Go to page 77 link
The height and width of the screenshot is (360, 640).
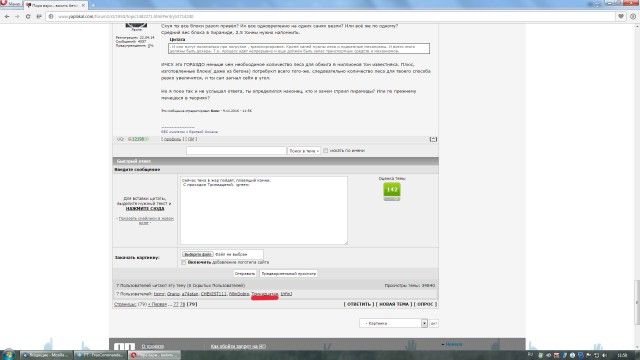176,304
